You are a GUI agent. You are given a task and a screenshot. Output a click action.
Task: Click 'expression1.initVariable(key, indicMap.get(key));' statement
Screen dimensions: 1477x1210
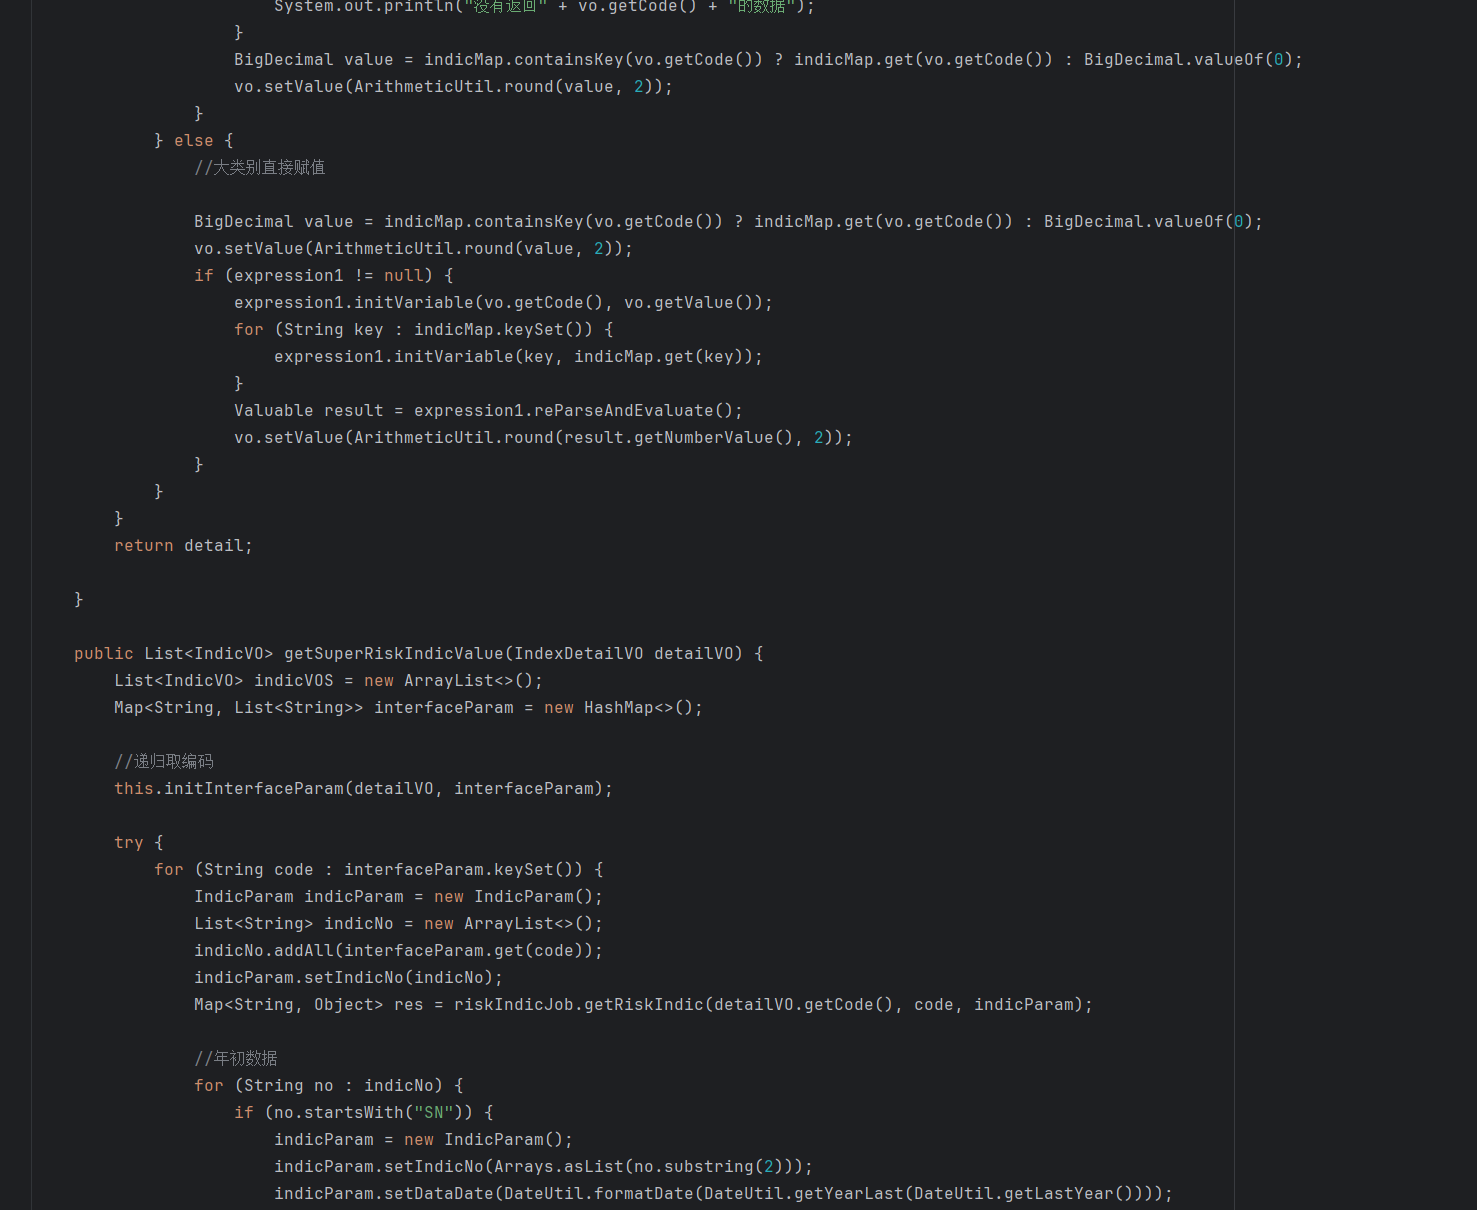tap(519, 357)
